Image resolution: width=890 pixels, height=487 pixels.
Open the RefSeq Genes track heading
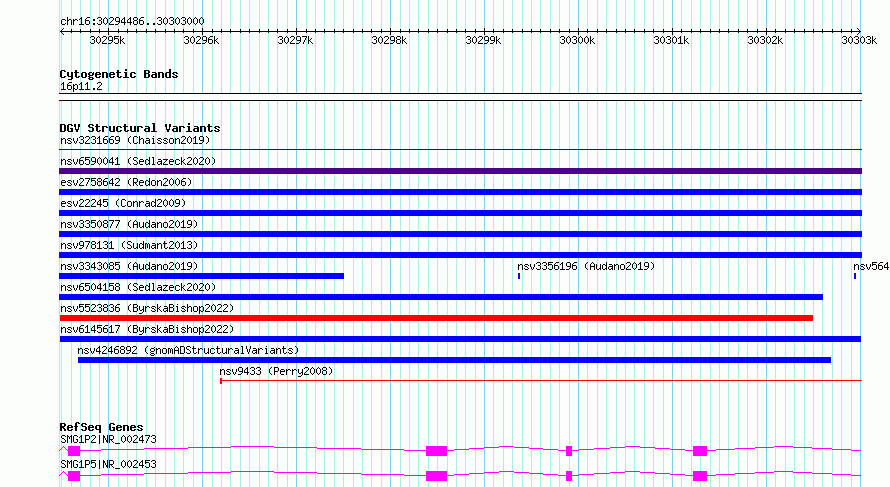[x=101, y=427]
